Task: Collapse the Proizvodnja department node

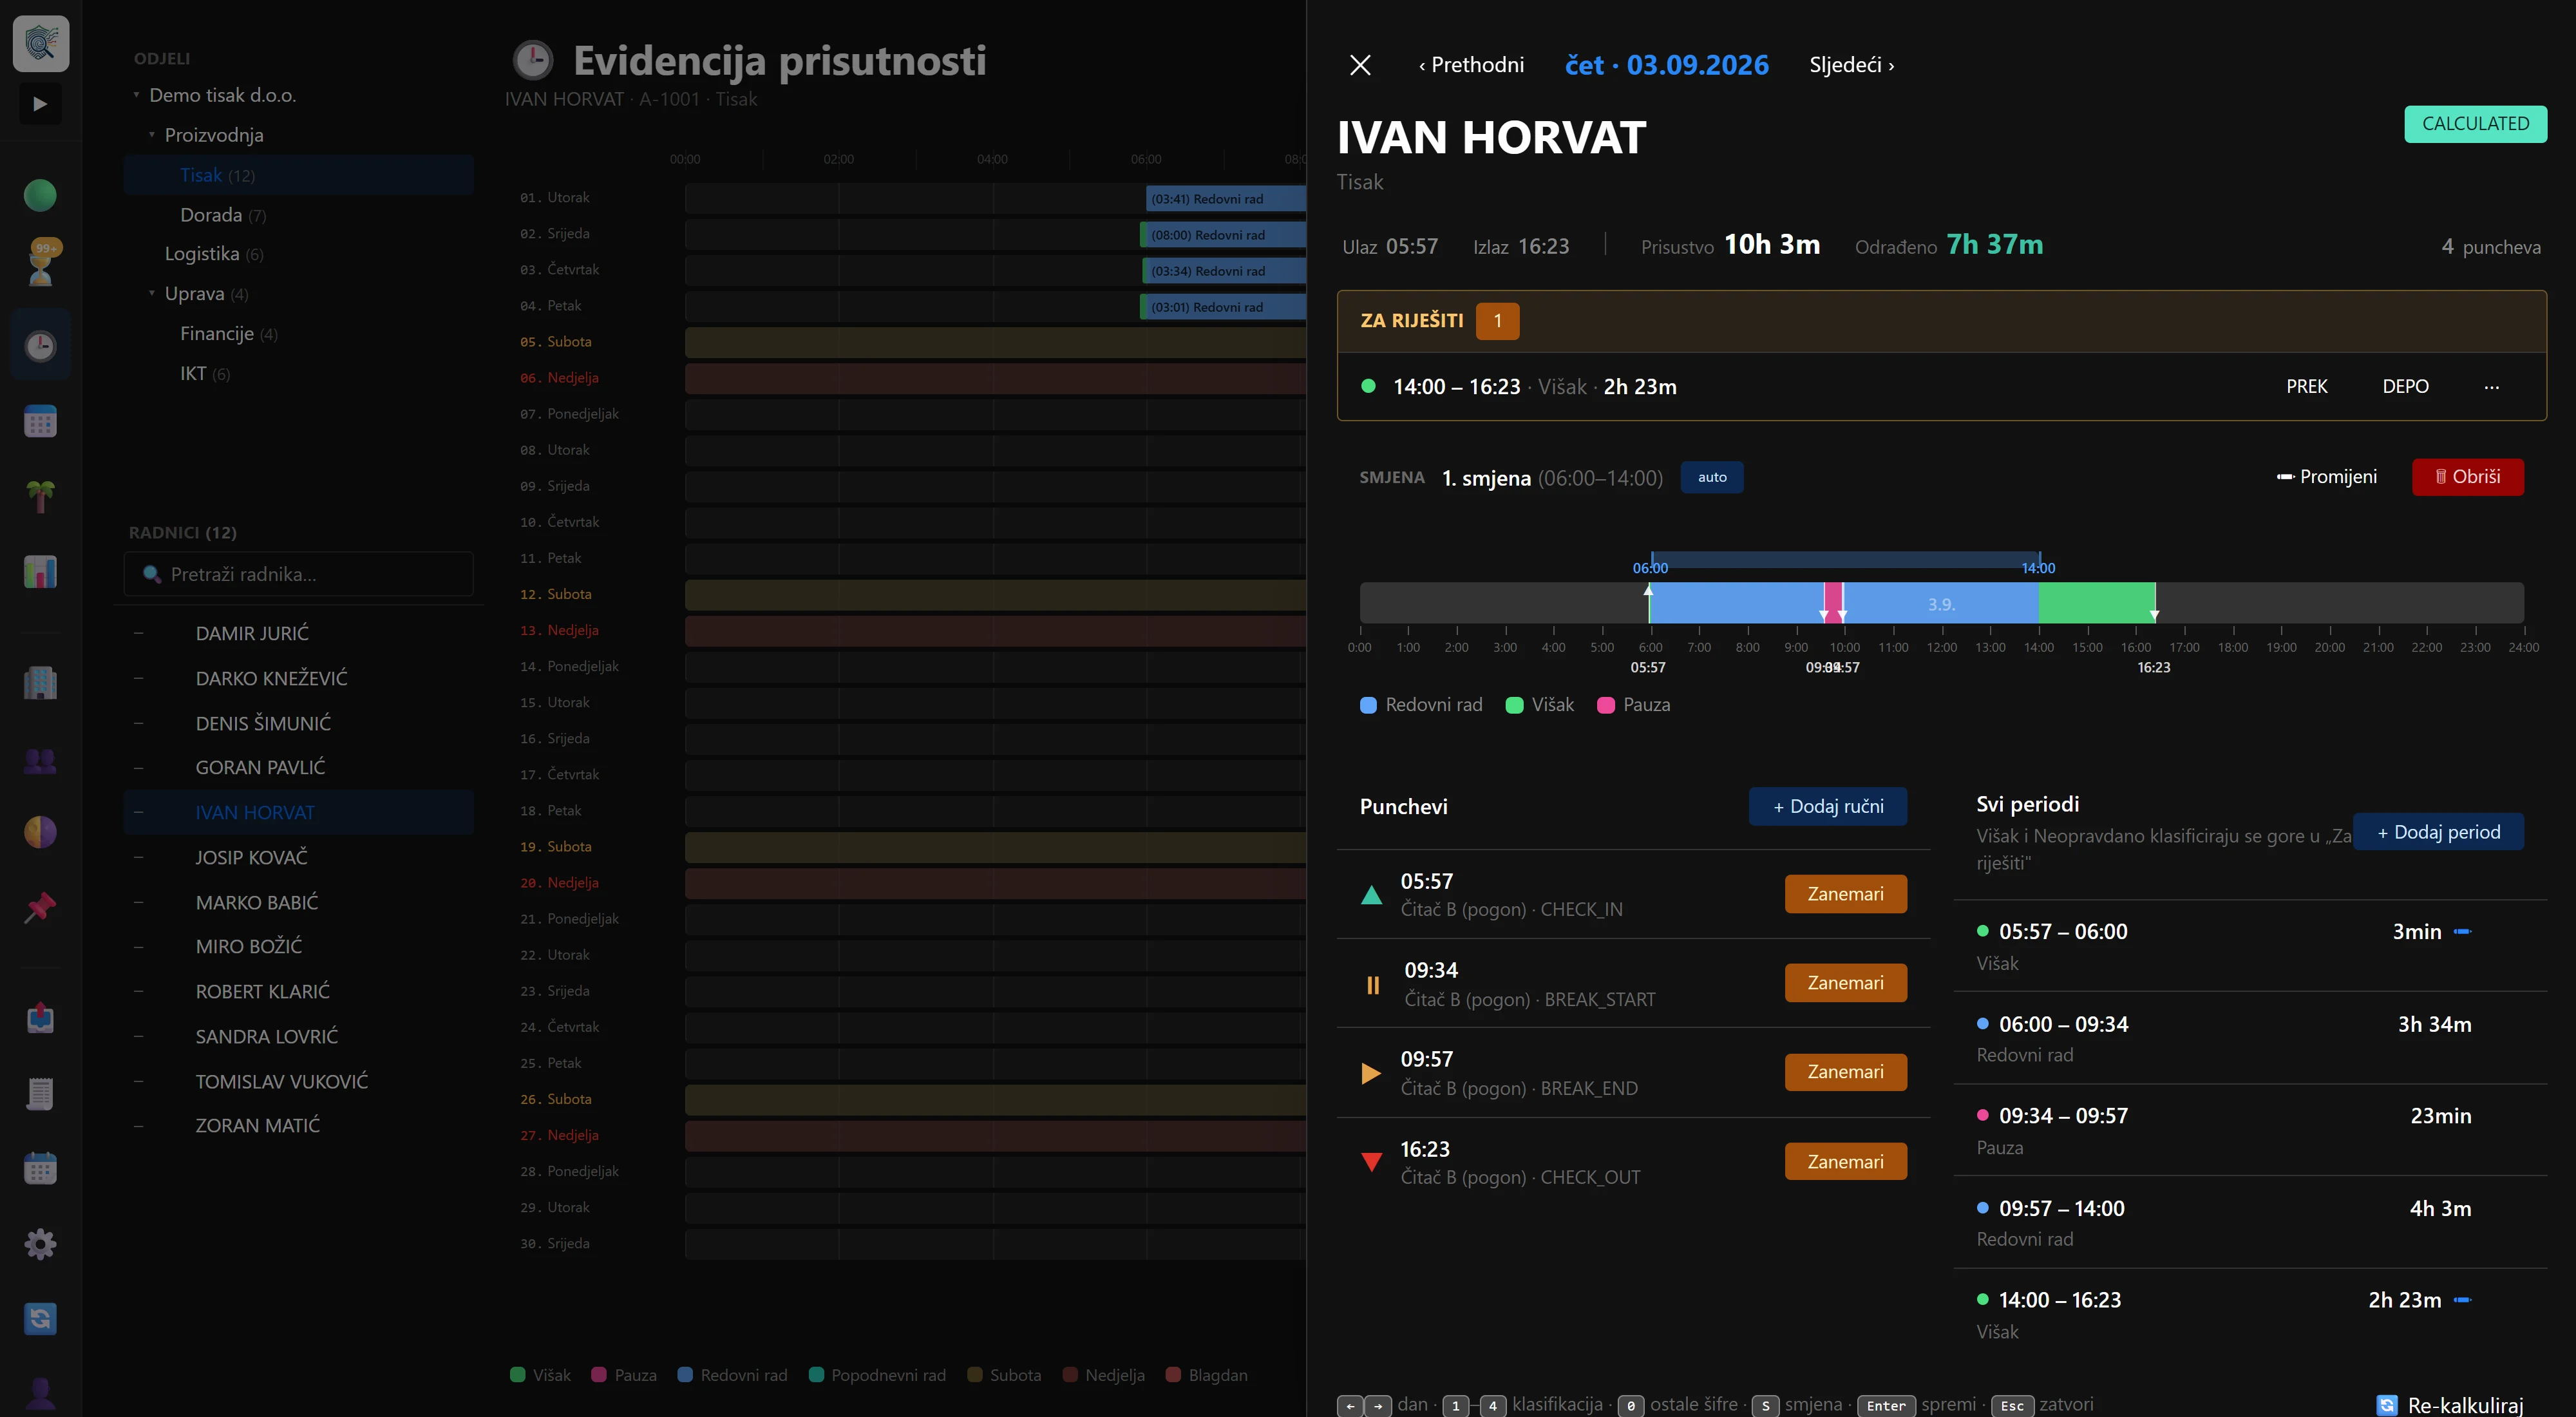Action: coord(152,135)
